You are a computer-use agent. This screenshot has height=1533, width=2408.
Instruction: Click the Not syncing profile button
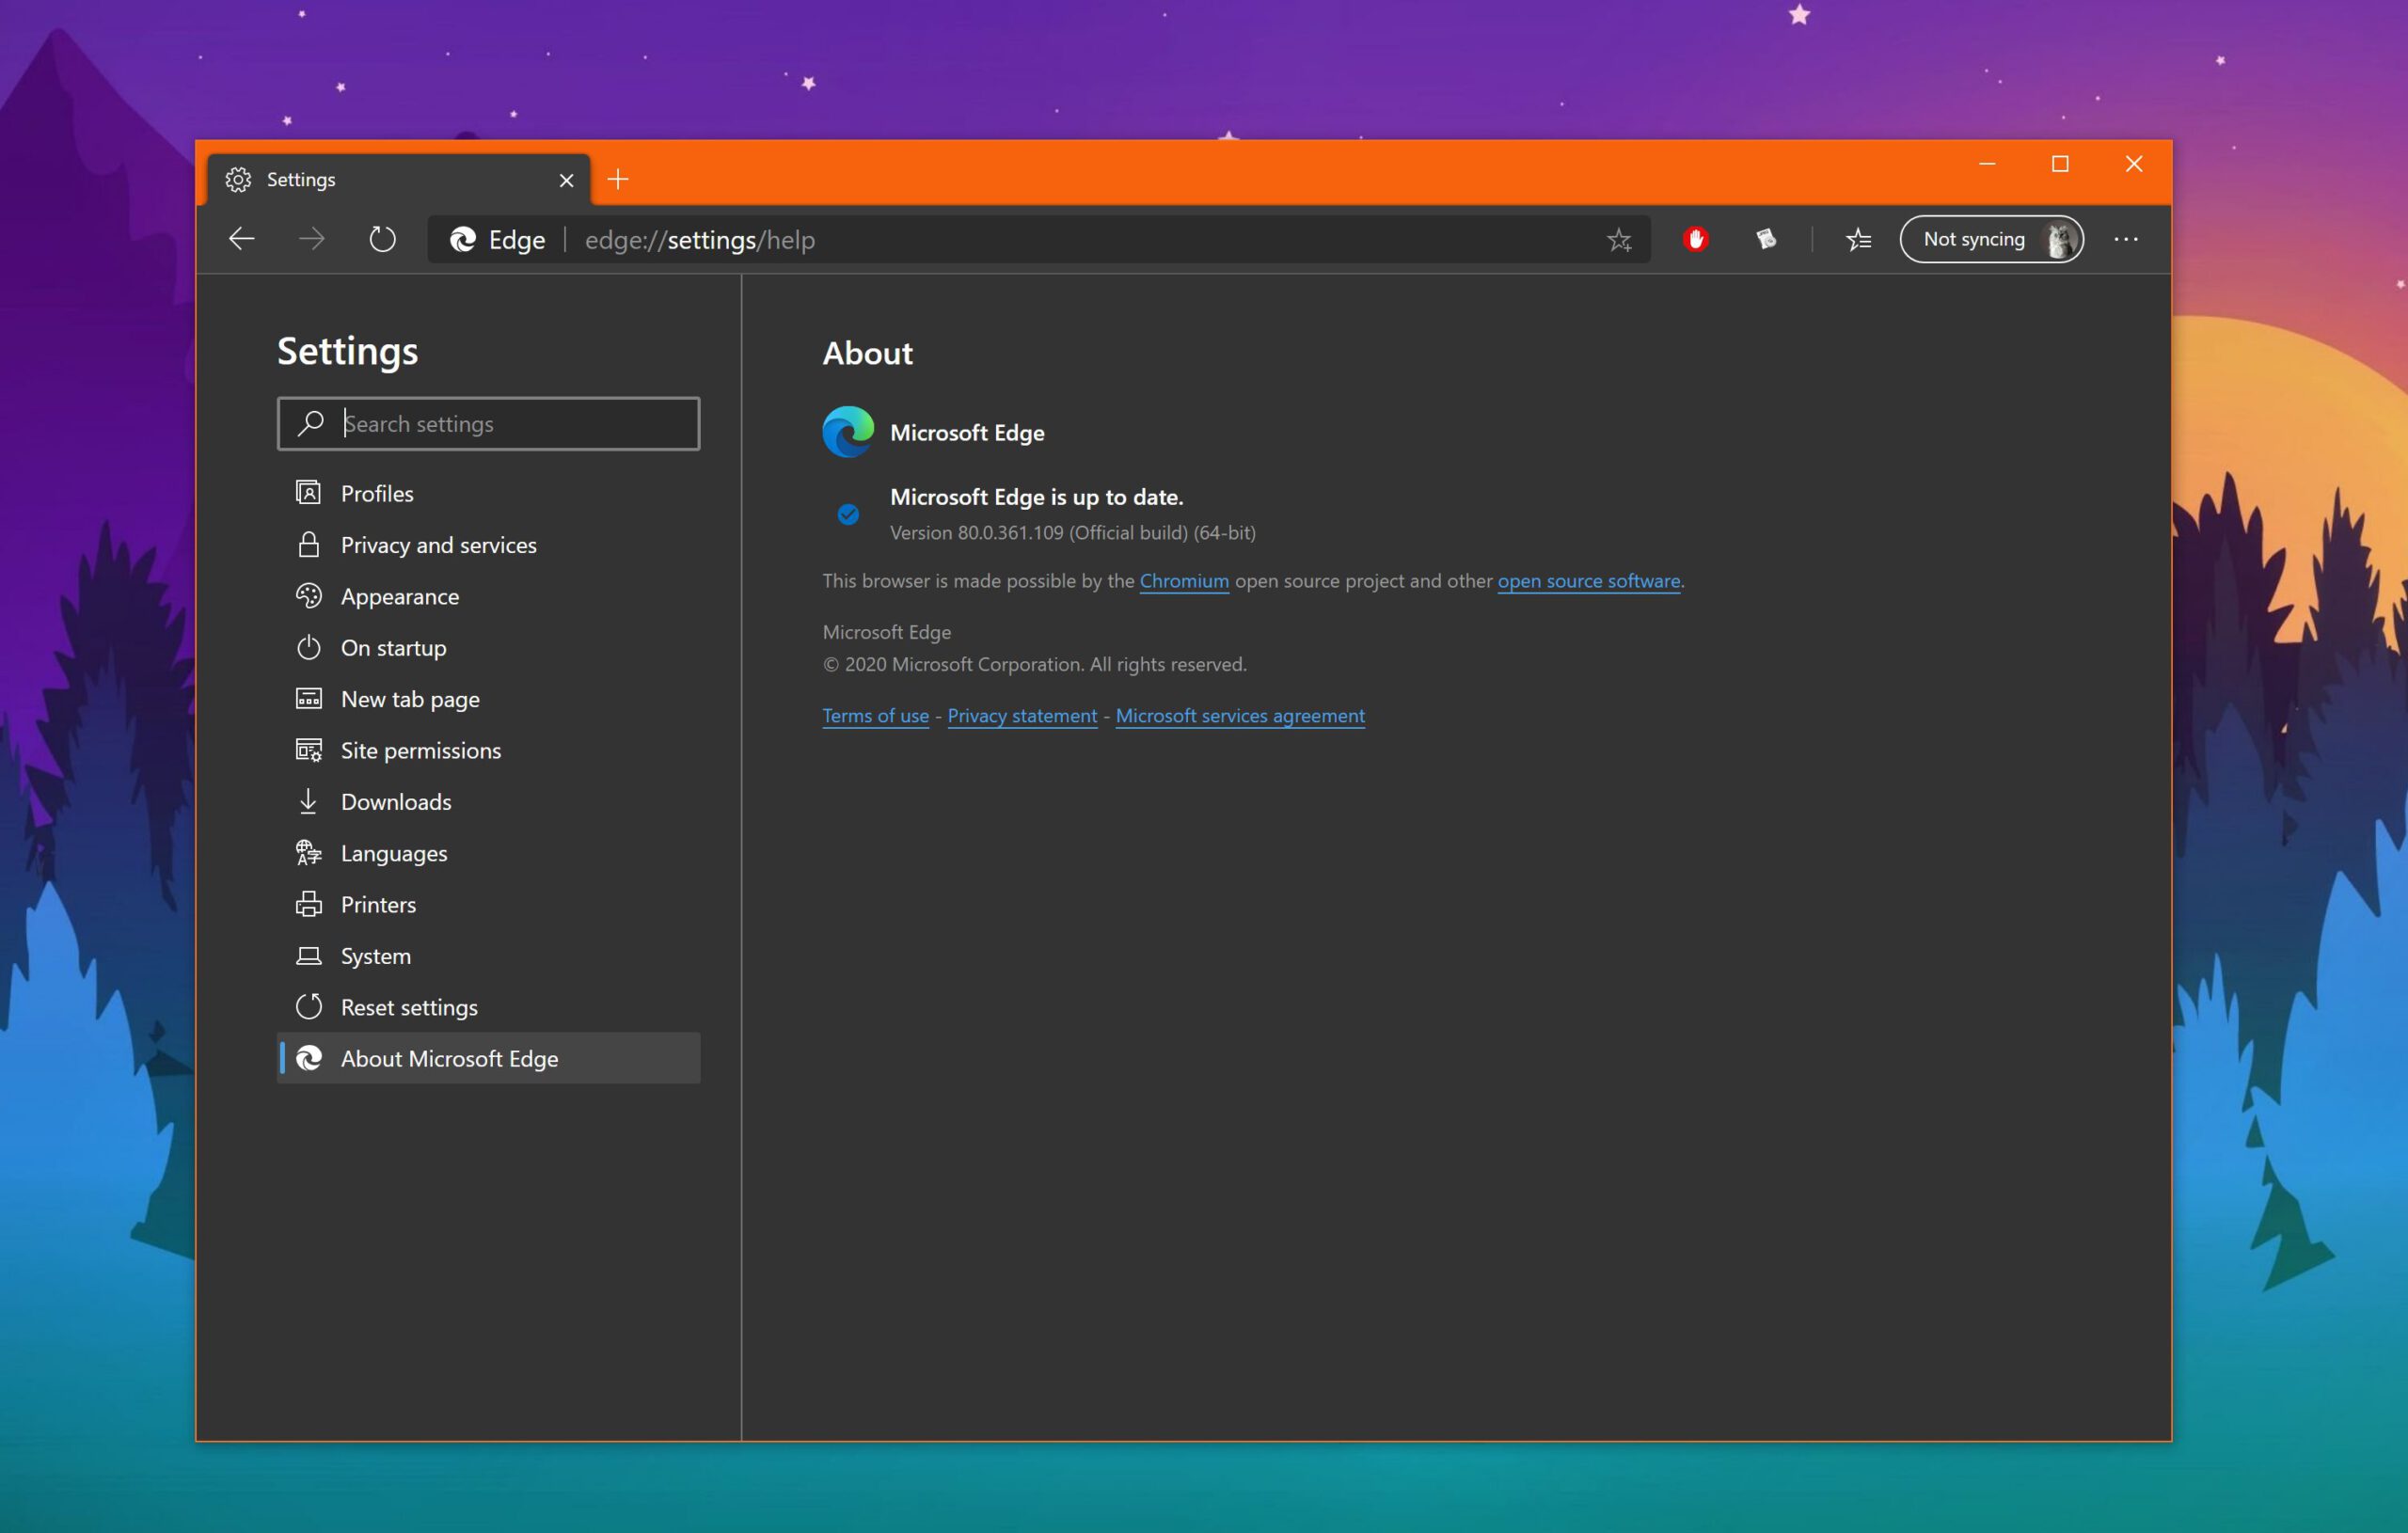(x=1991, y=240)
